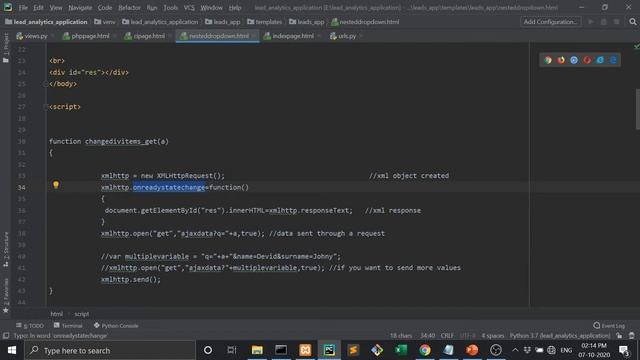Click the script breadcrumb below the editor
This screenshot has width=640, height=360.
81,314
